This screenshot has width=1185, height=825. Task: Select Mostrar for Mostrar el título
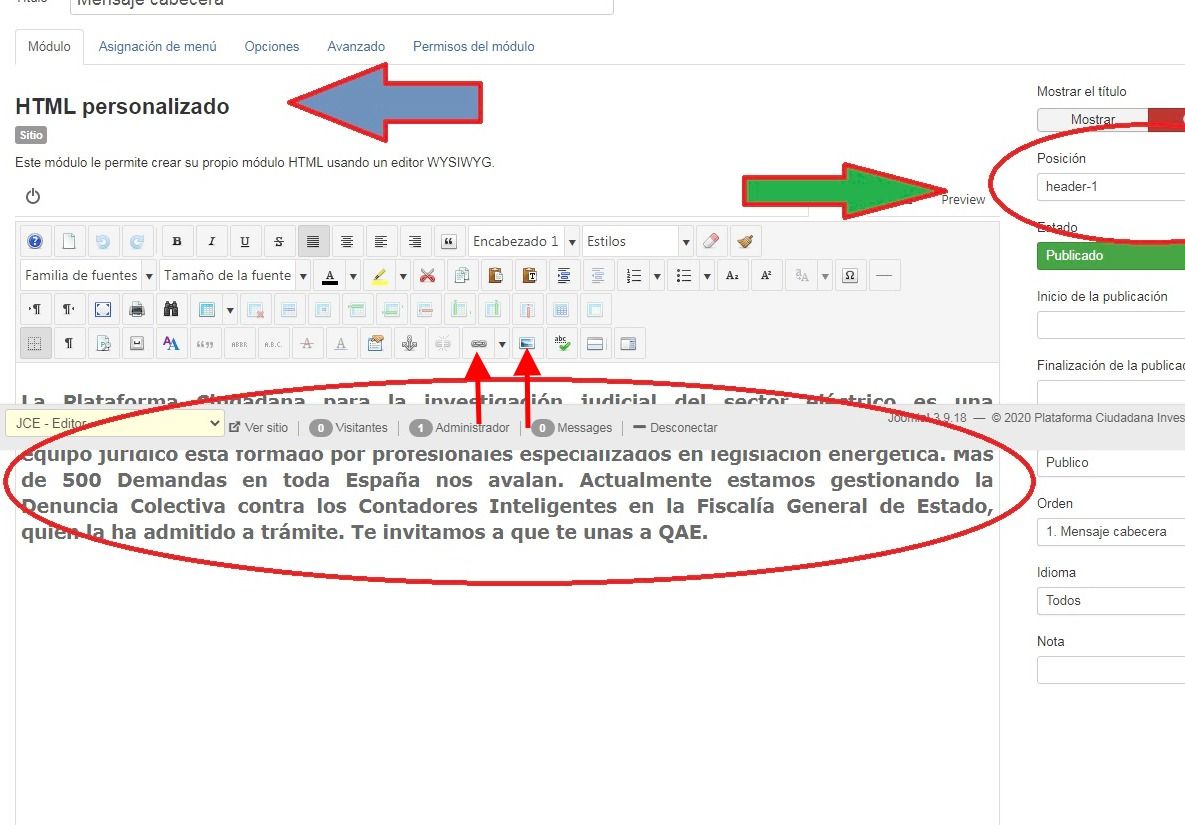click(1093, 119)
